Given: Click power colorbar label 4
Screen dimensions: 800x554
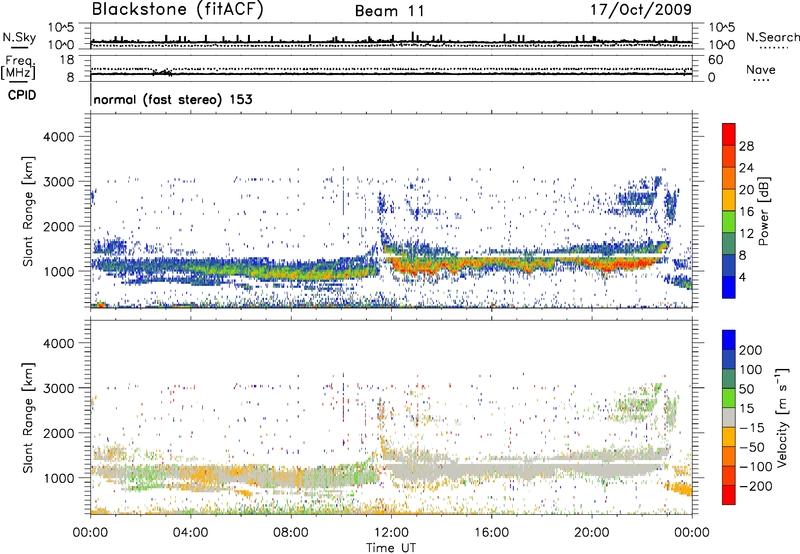Looking at the screenshot, I should coord(742,277).
